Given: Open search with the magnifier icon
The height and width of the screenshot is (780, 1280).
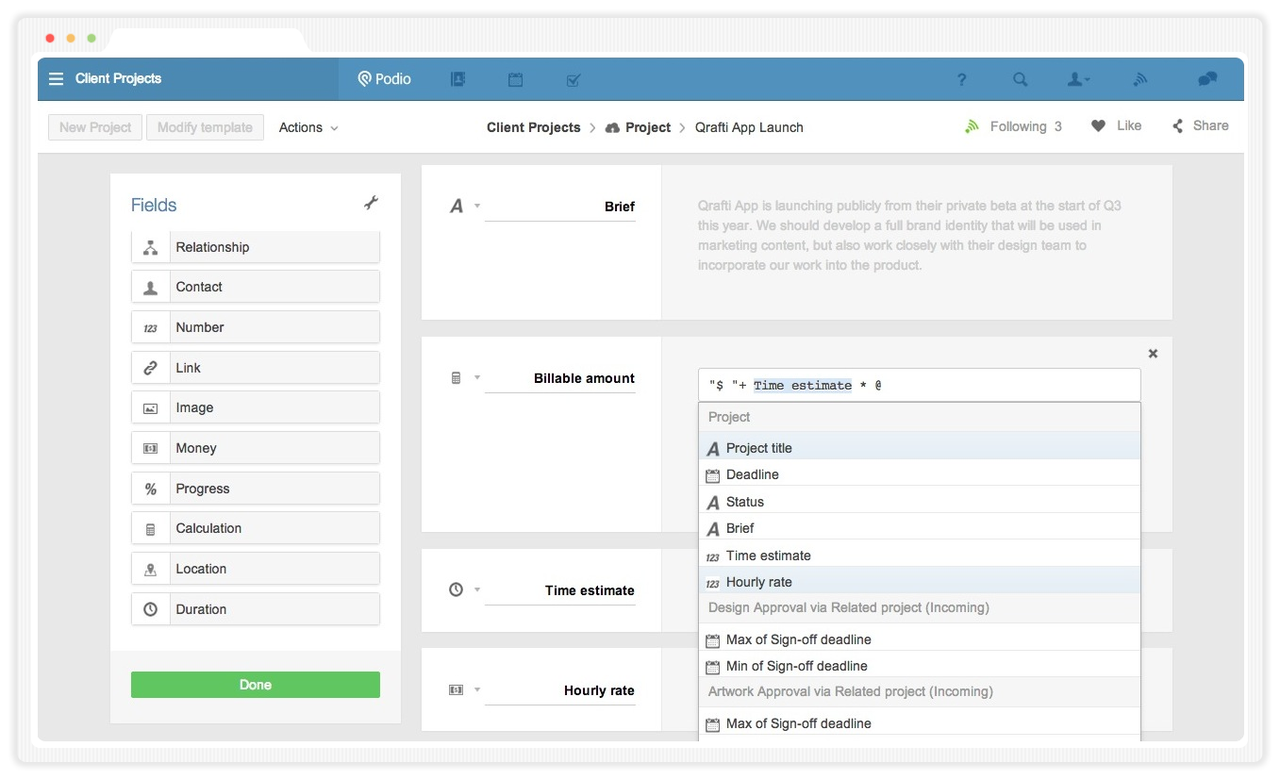Looking at the screenshot, I should (1020, 79).
